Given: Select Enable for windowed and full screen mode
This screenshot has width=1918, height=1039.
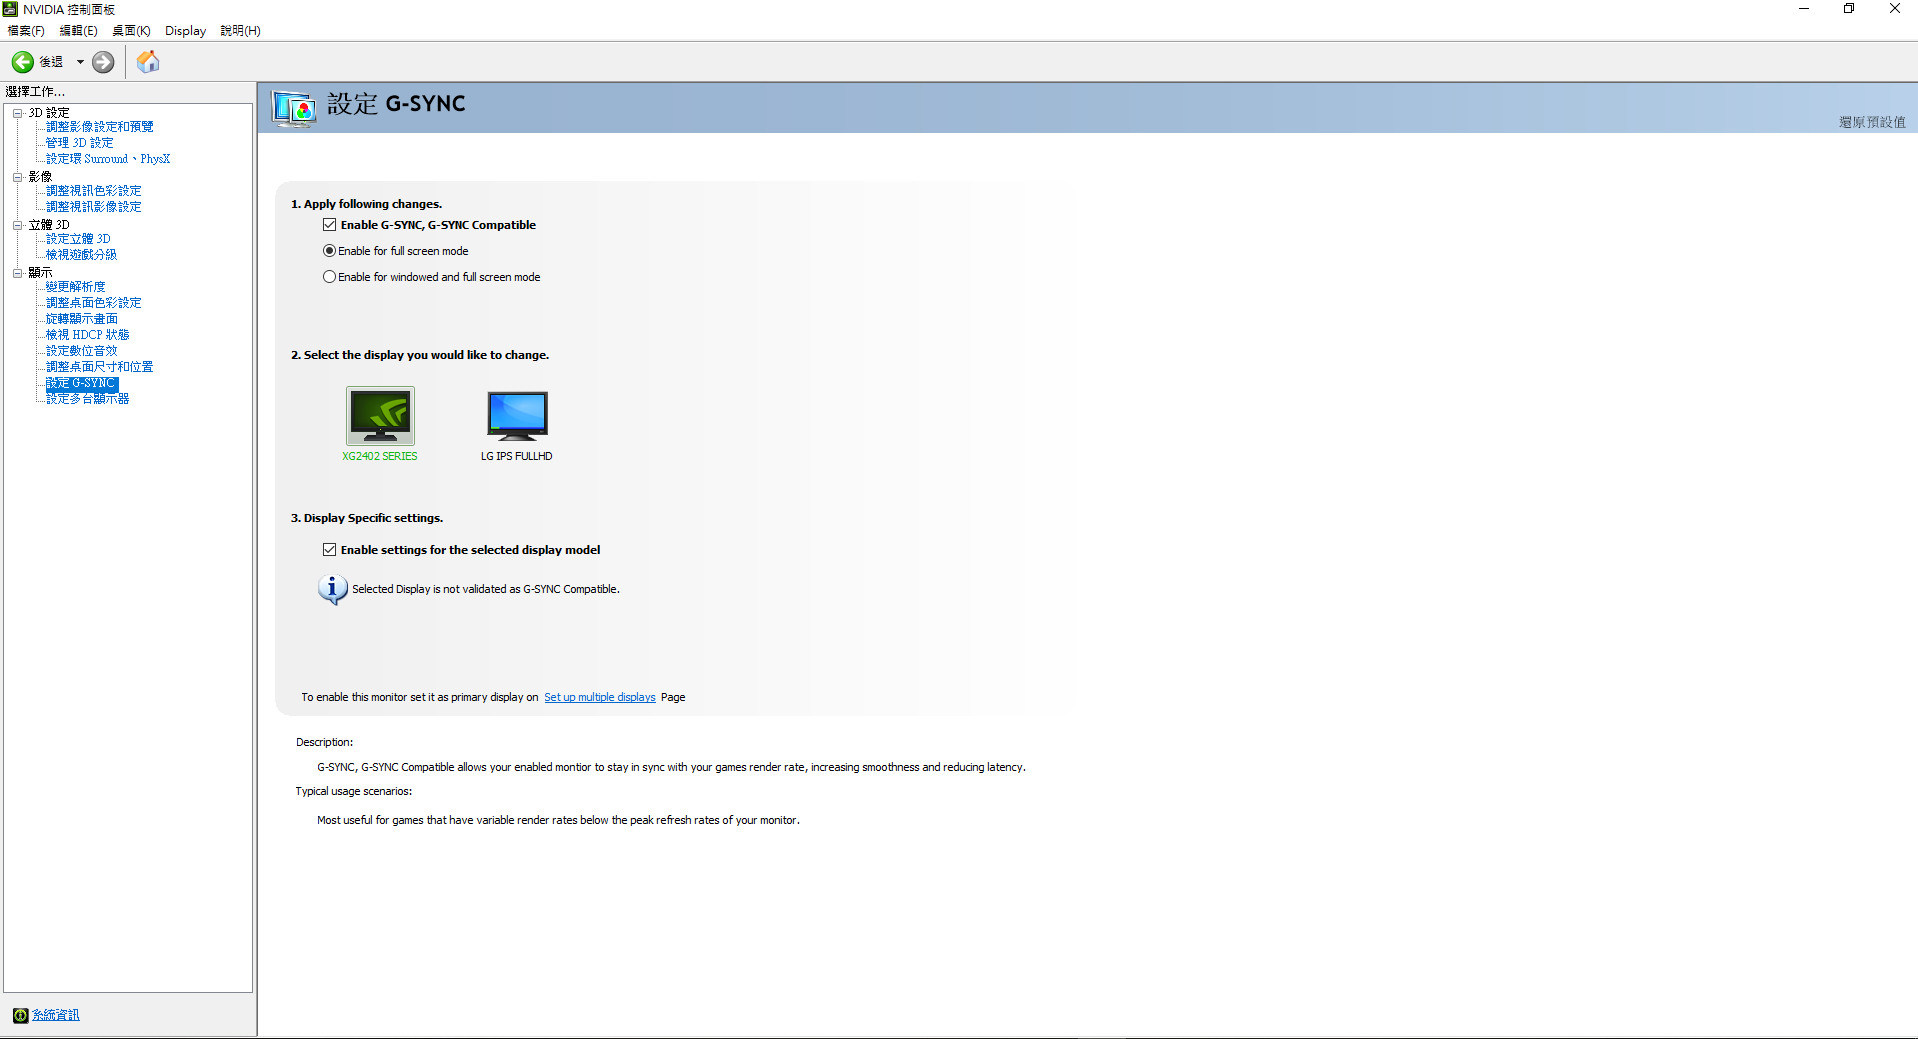Looking at the screenshot, I should [329, 277].
